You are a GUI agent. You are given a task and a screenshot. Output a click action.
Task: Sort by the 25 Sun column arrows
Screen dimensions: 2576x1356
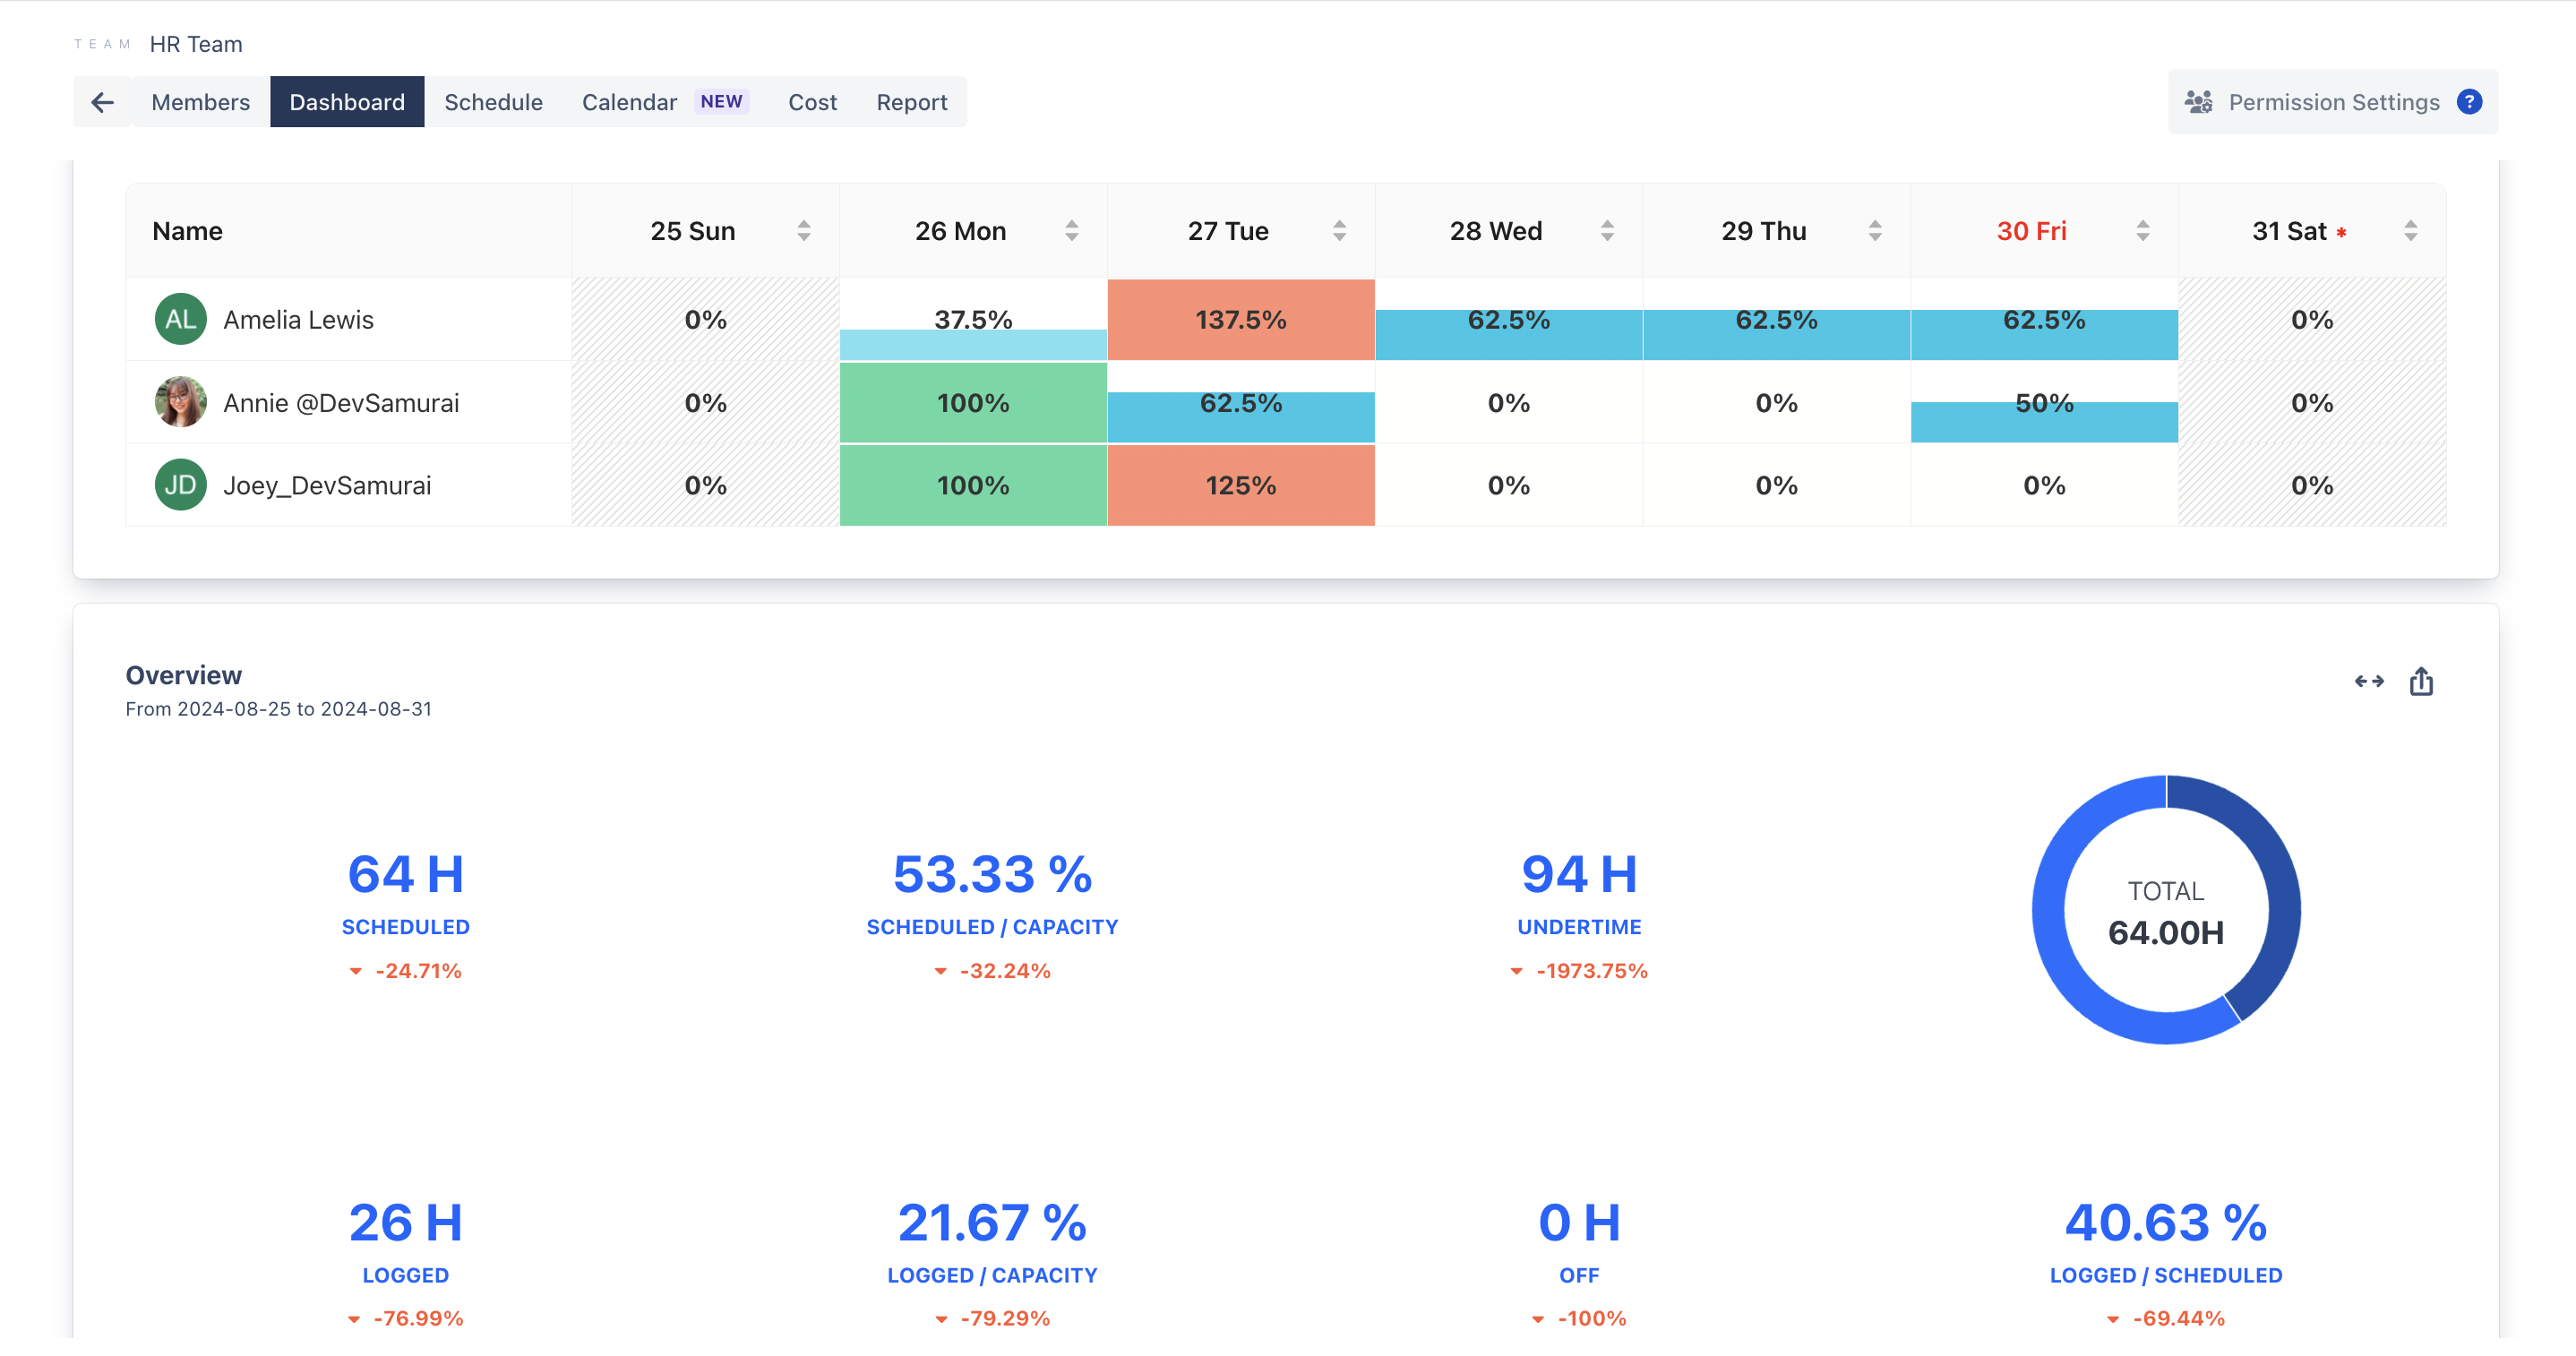coord(804,231)
